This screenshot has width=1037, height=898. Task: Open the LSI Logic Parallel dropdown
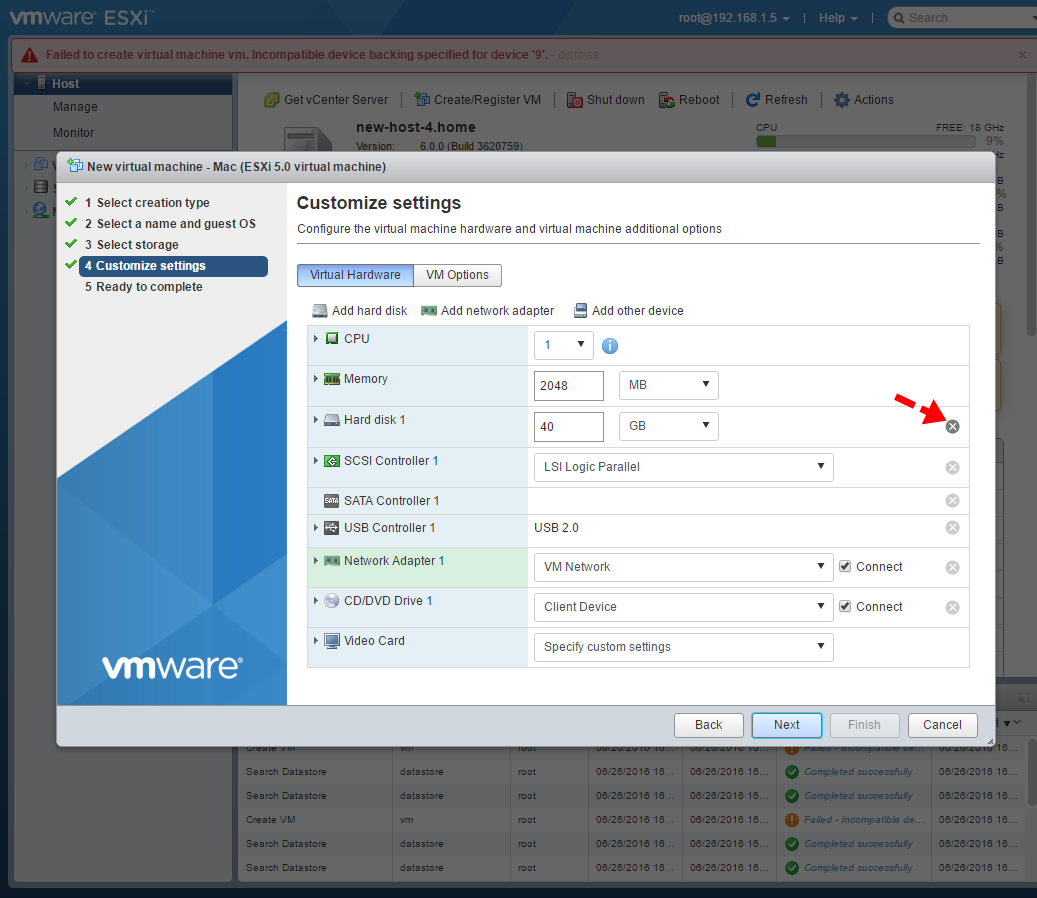pyautogui.click(x=684, y=468)
